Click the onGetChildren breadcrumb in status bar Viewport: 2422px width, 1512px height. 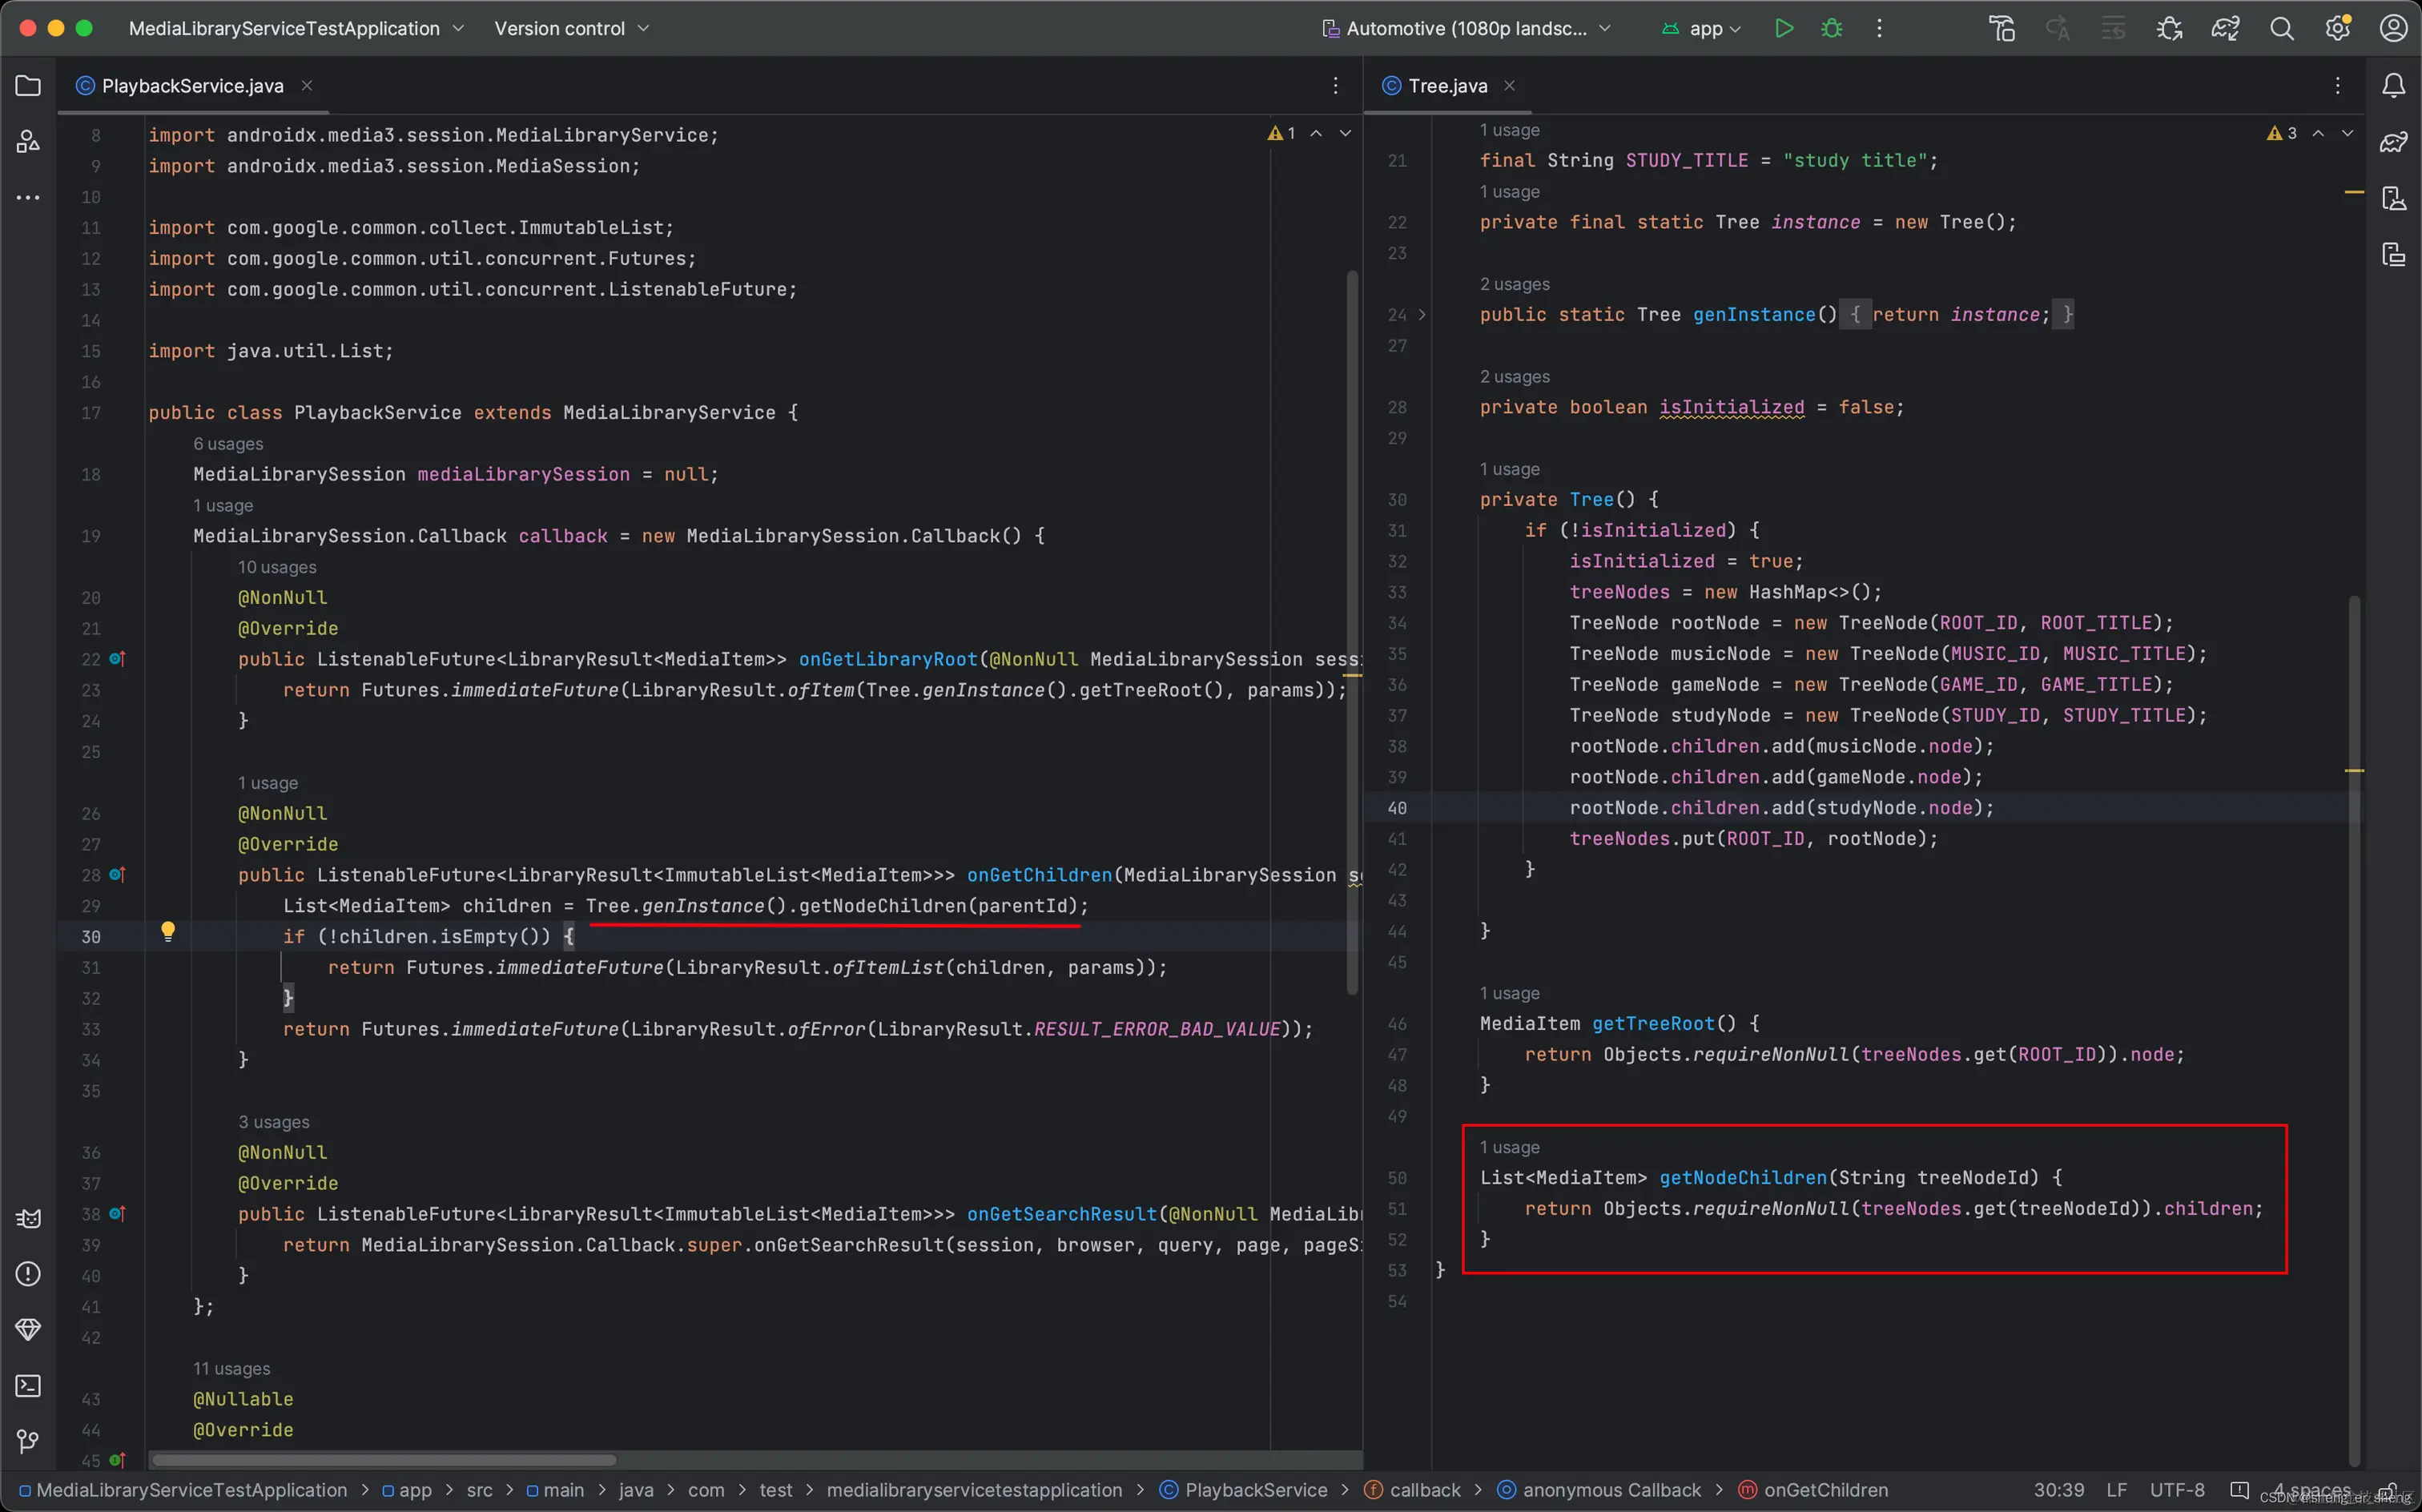(x=1825, y=1490)
